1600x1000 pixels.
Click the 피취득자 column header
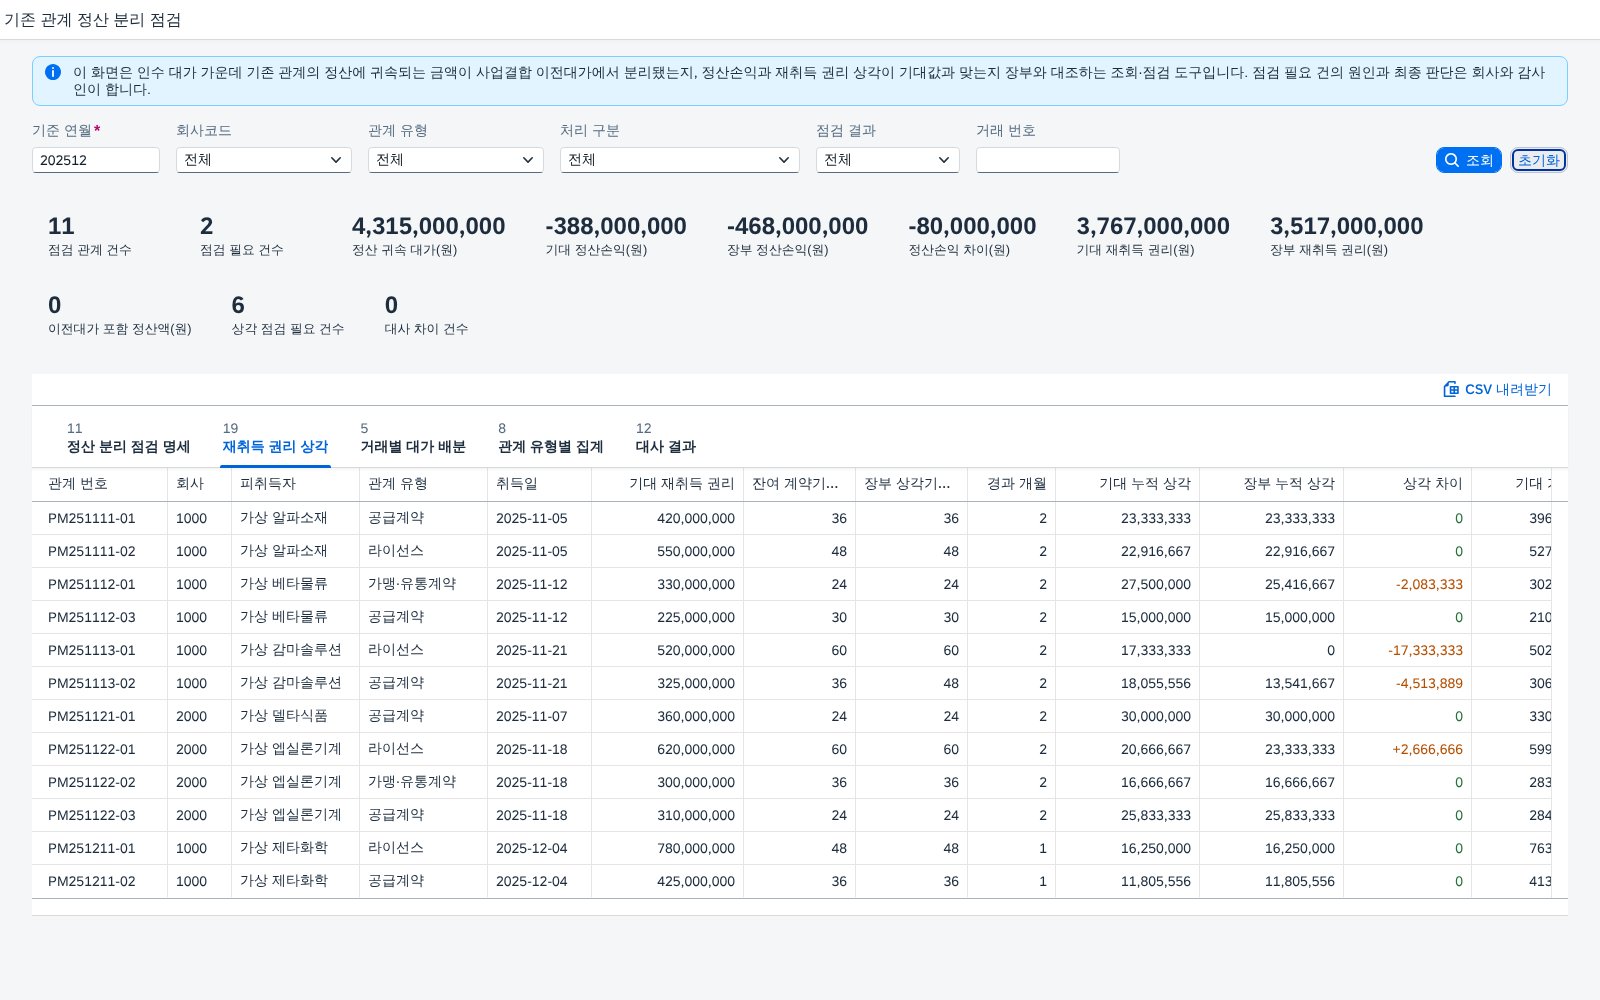tap(296, 484)
